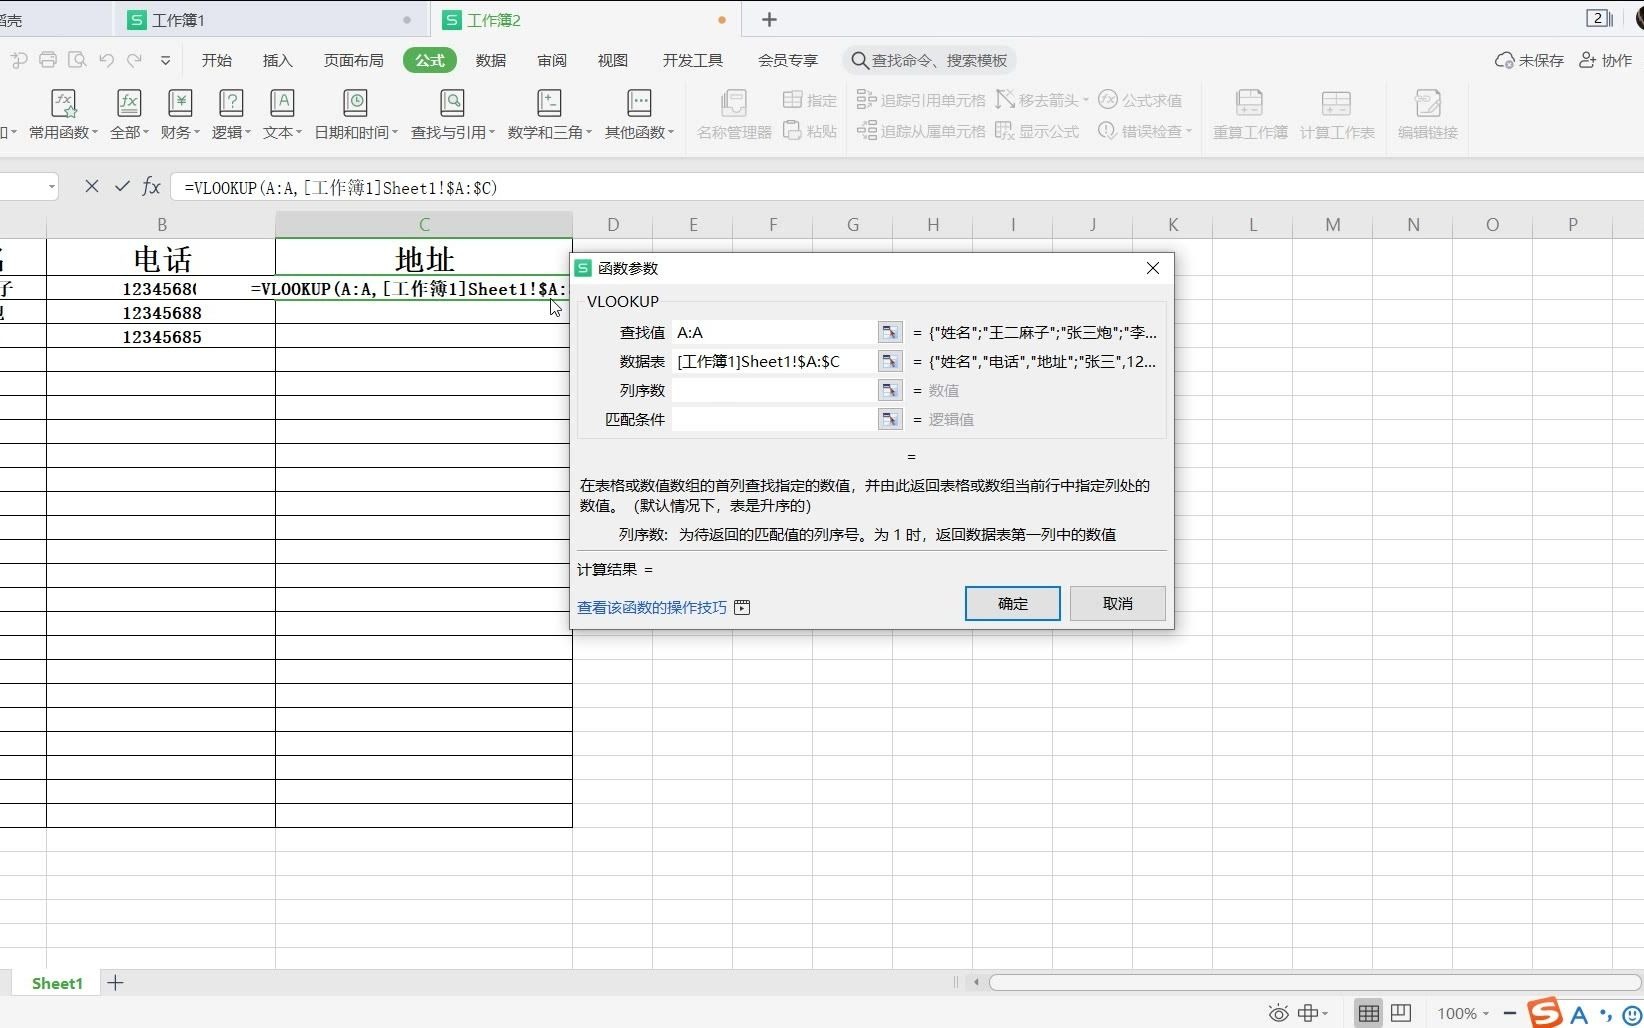The image size is (1644, 1028).
Task: Switch to the 插入 ribbon tab
Action: [x=278, y=60]
